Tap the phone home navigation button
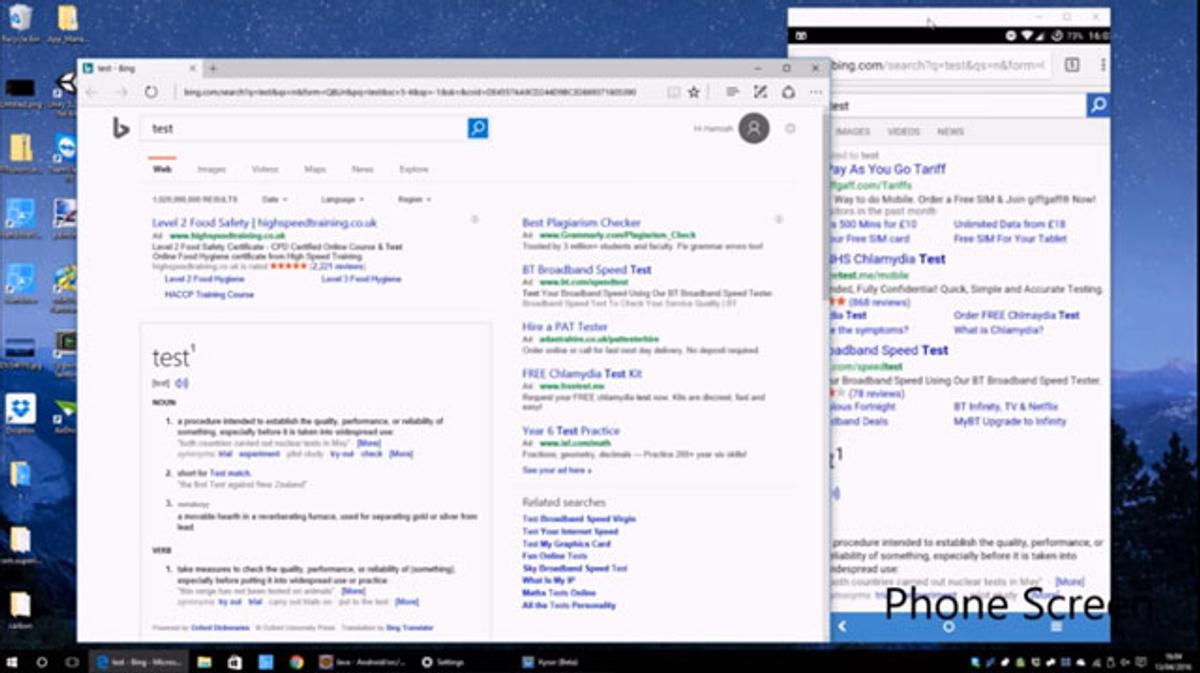 click(x=948, y=626)
